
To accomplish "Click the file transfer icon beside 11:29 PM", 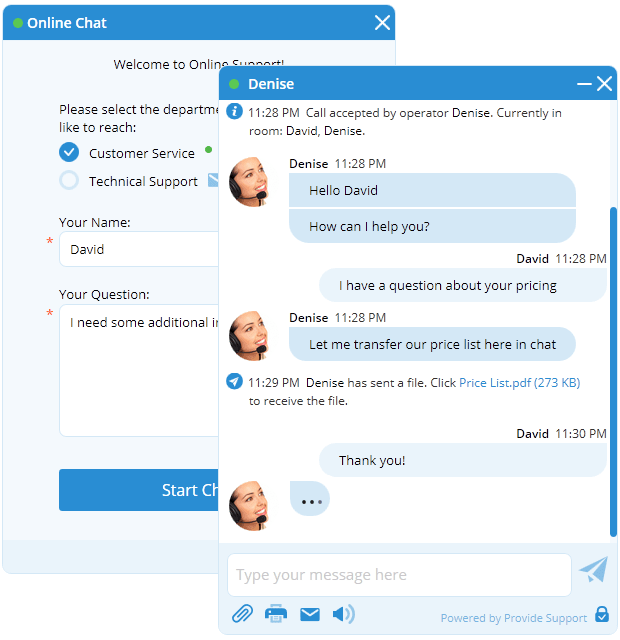I will point(234,381).
